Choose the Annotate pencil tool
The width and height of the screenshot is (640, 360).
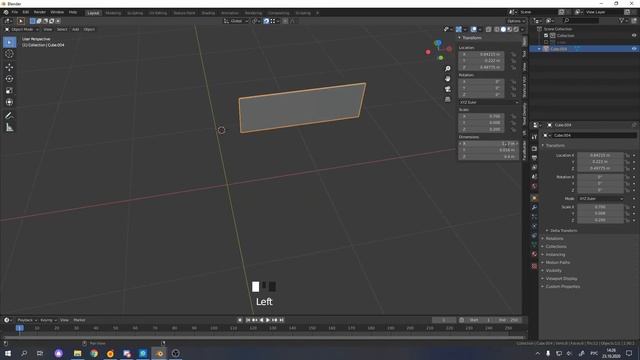(9, 116)
